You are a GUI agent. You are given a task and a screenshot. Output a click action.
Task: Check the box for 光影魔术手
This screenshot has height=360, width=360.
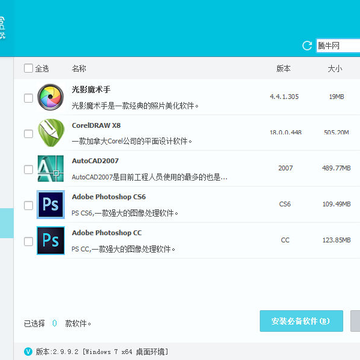[28, 98]
